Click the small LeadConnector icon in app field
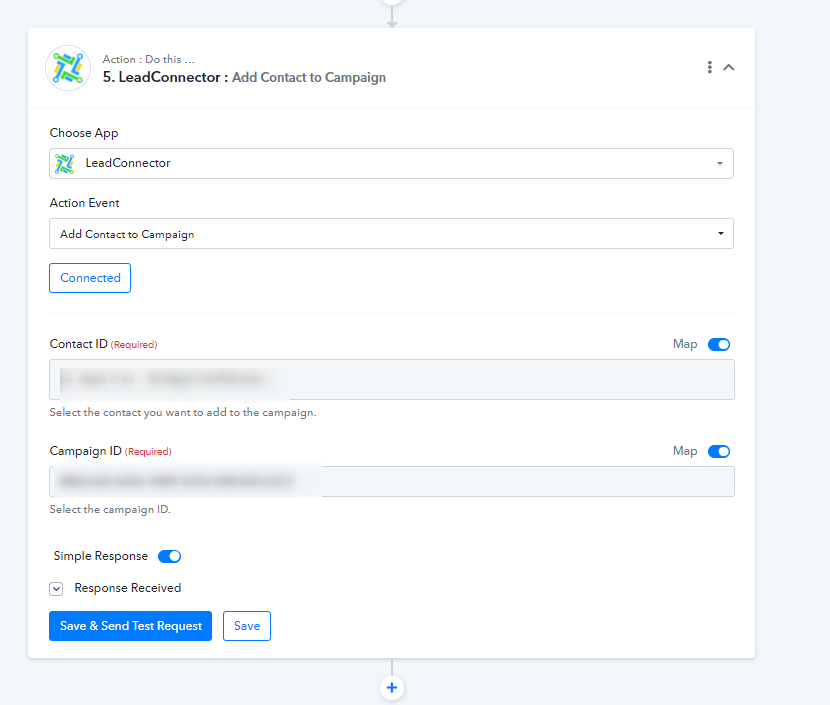 click(x=65, y=164)
